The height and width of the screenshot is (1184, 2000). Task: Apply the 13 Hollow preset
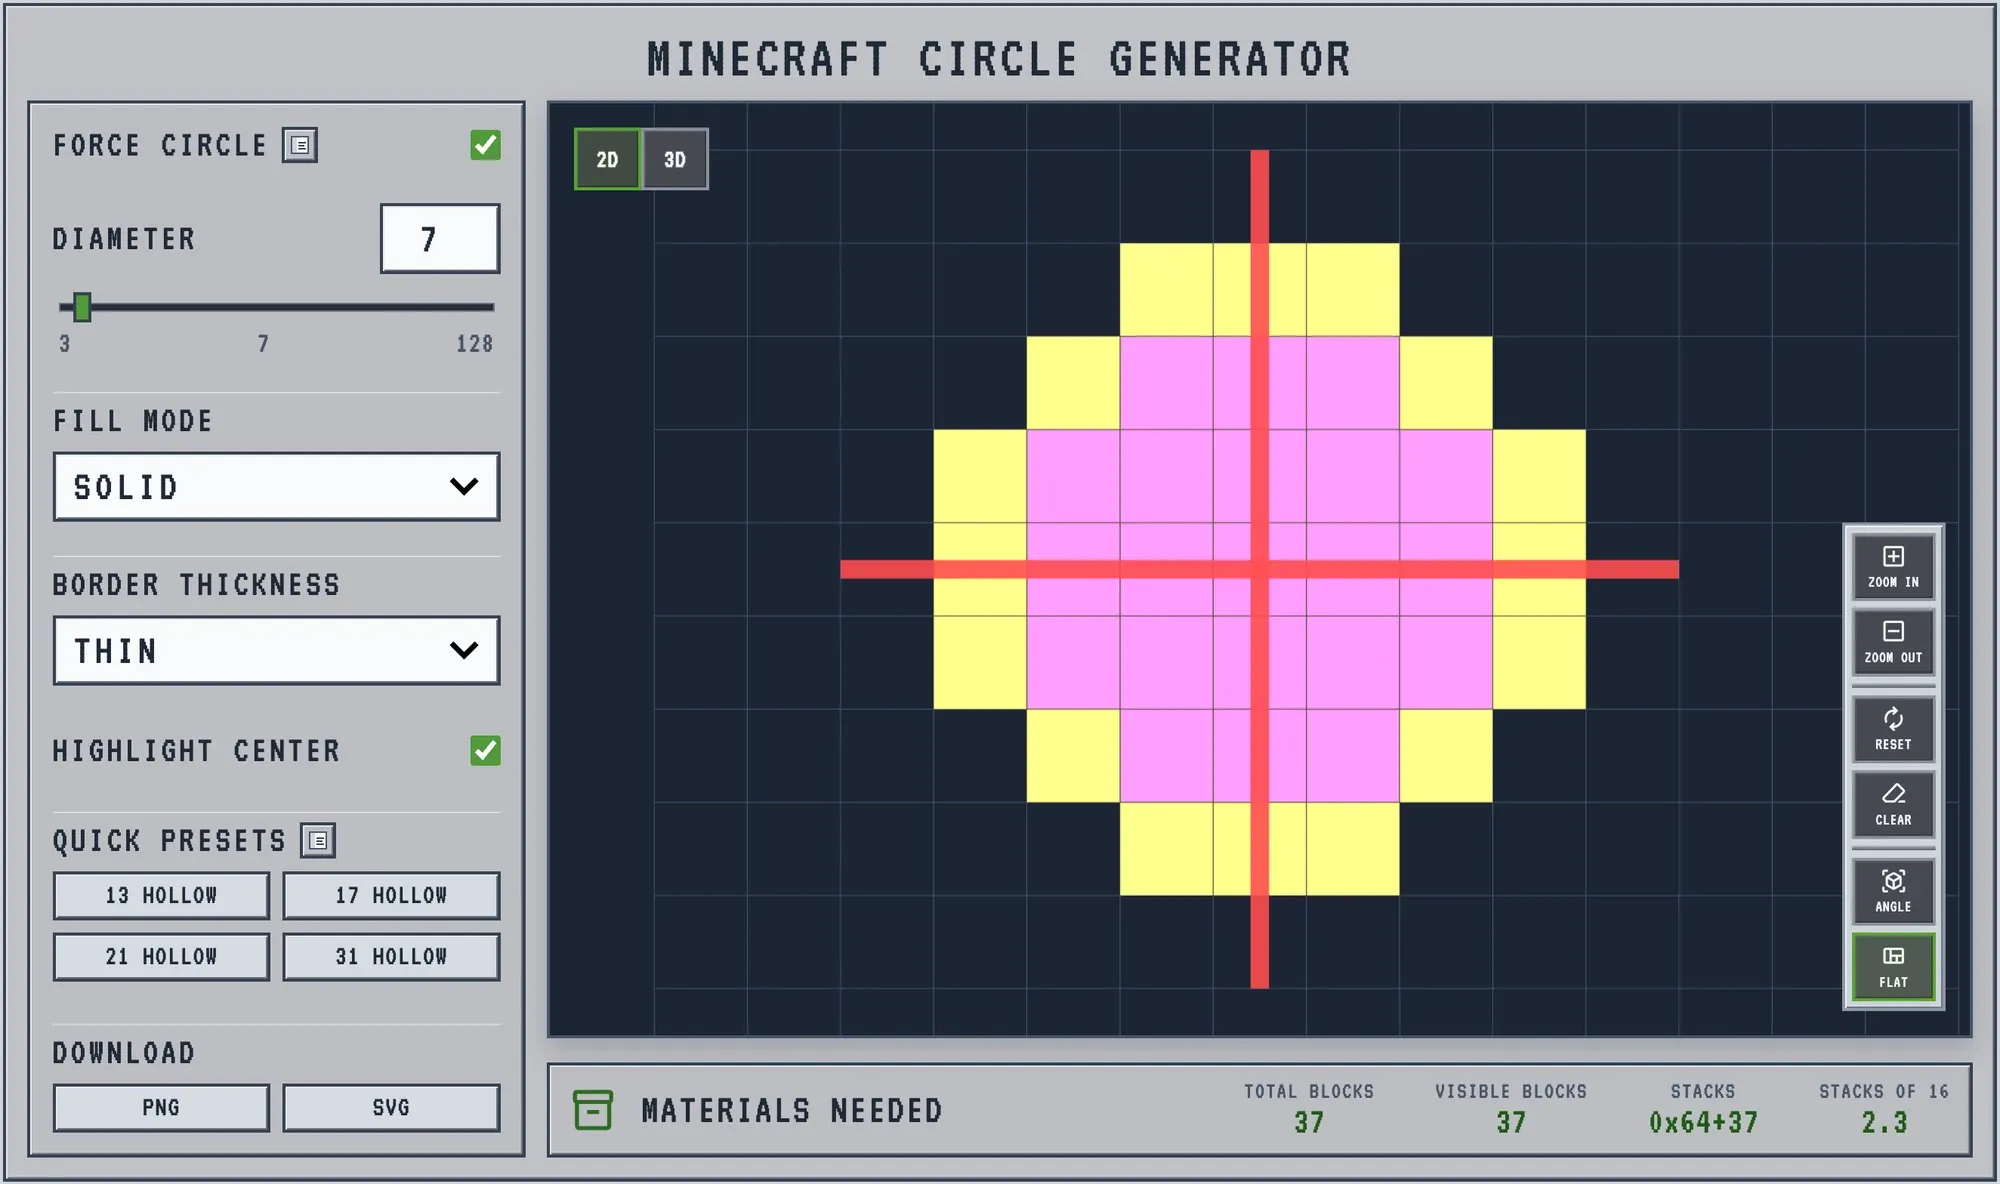(161, 896)
